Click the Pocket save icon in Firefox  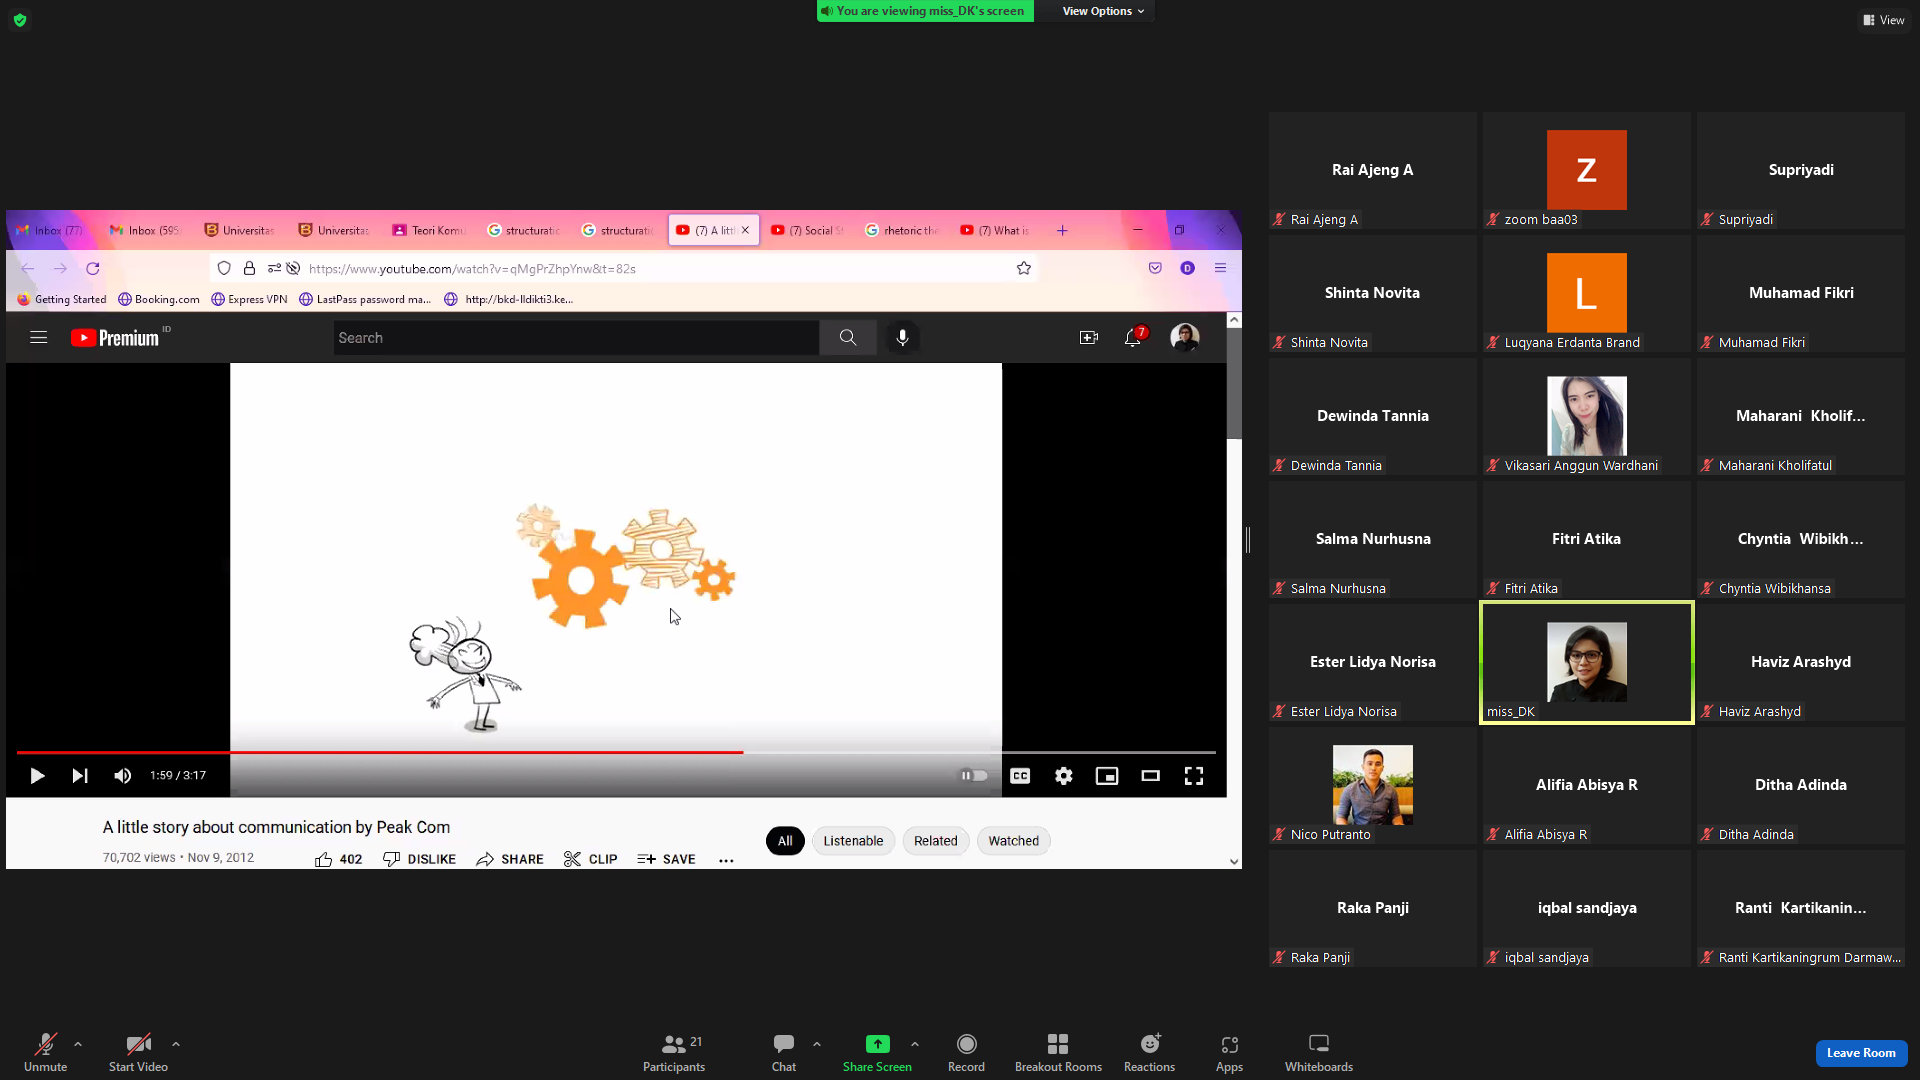[1155, 268]
